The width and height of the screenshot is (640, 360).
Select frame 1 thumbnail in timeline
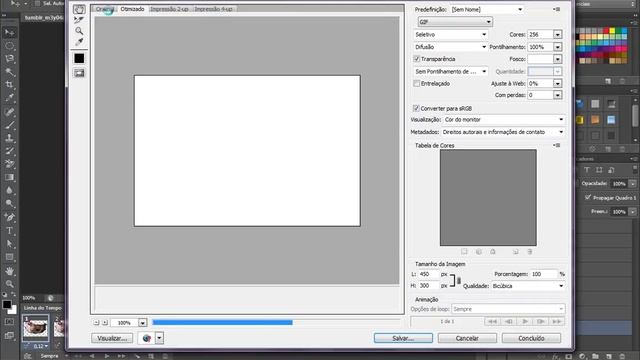point(36,328)
